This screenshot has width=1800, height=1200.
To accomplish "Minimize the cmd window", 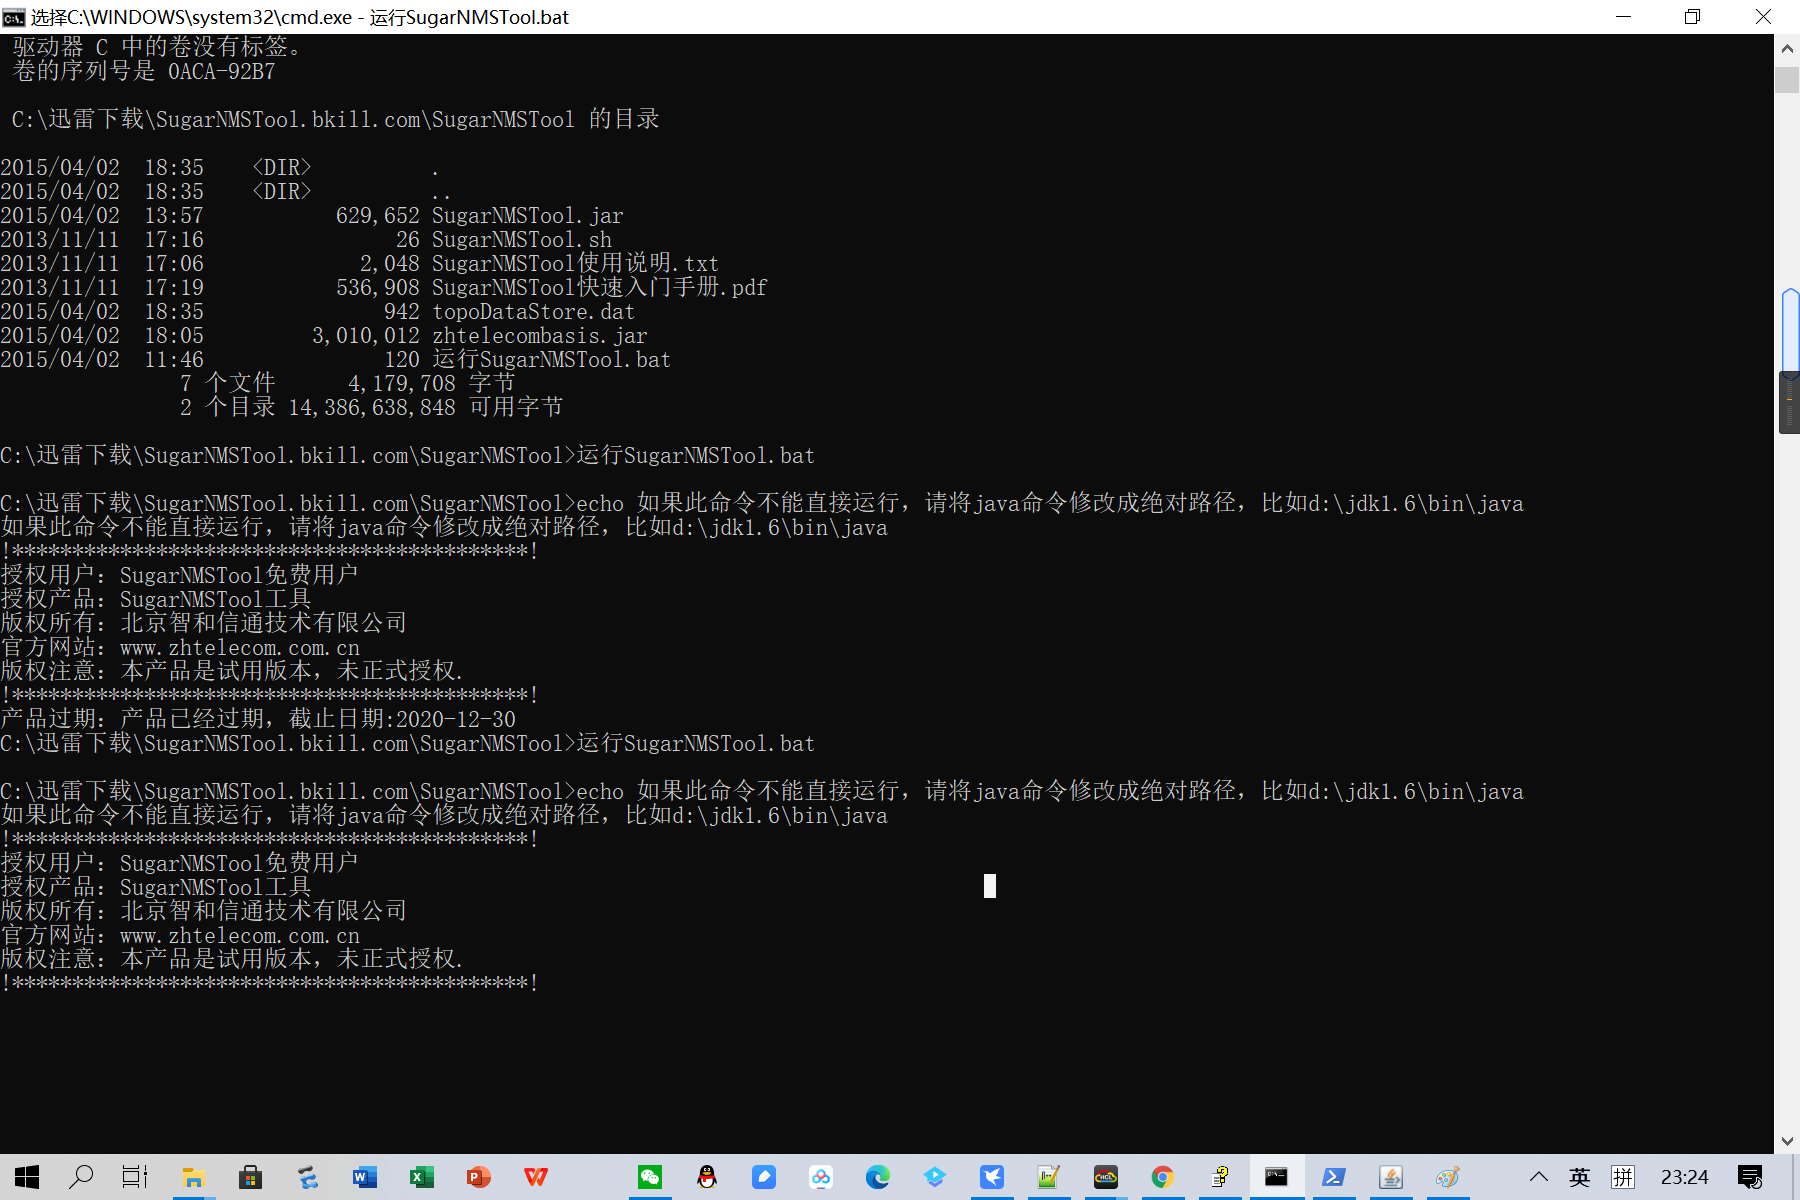I will (1623, 17).
